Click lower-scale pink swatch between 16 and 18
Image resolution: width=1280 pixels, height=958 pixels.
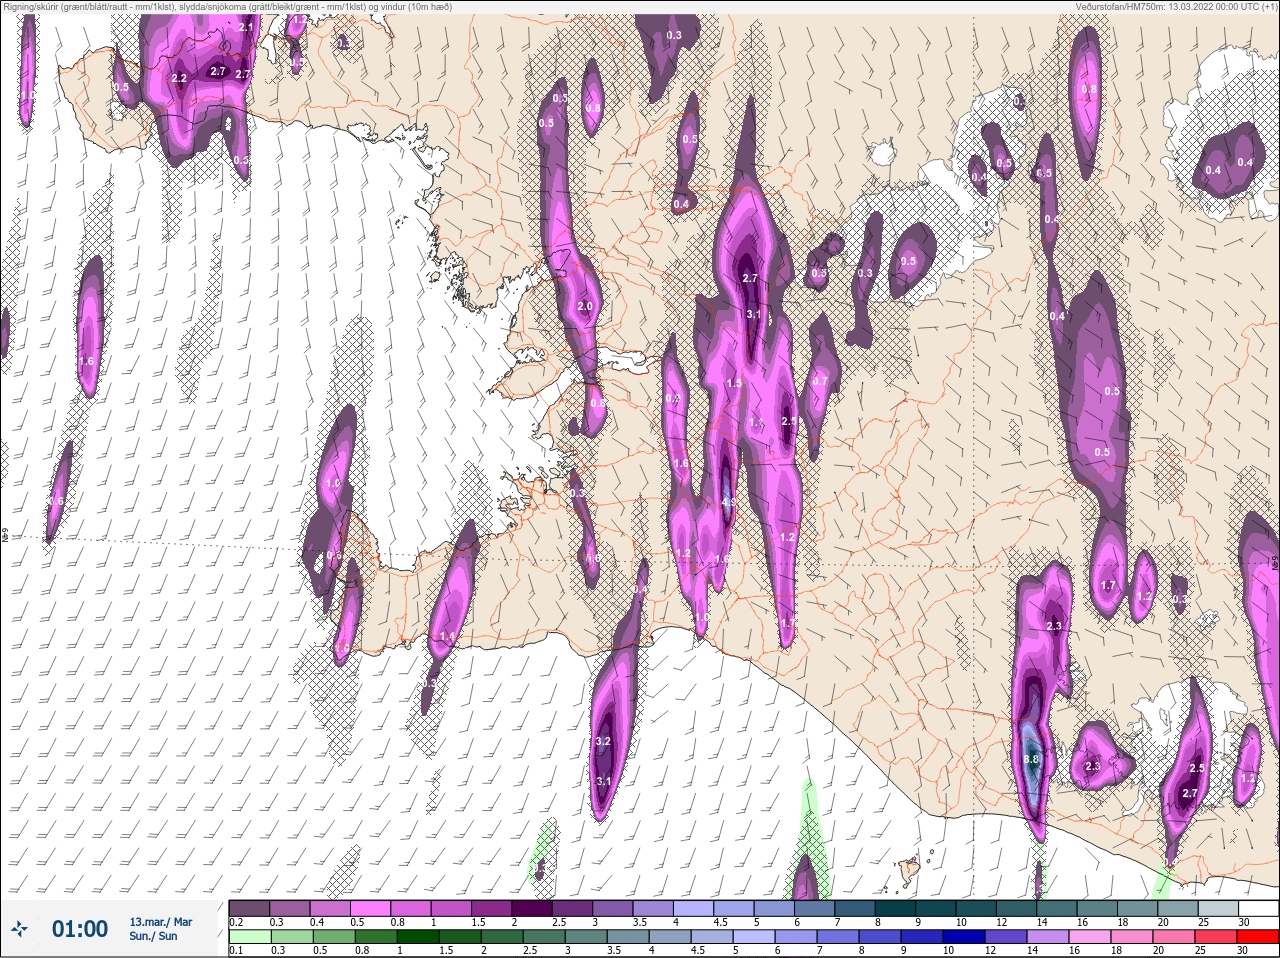pyautogui.click(x=1089, y=937)
